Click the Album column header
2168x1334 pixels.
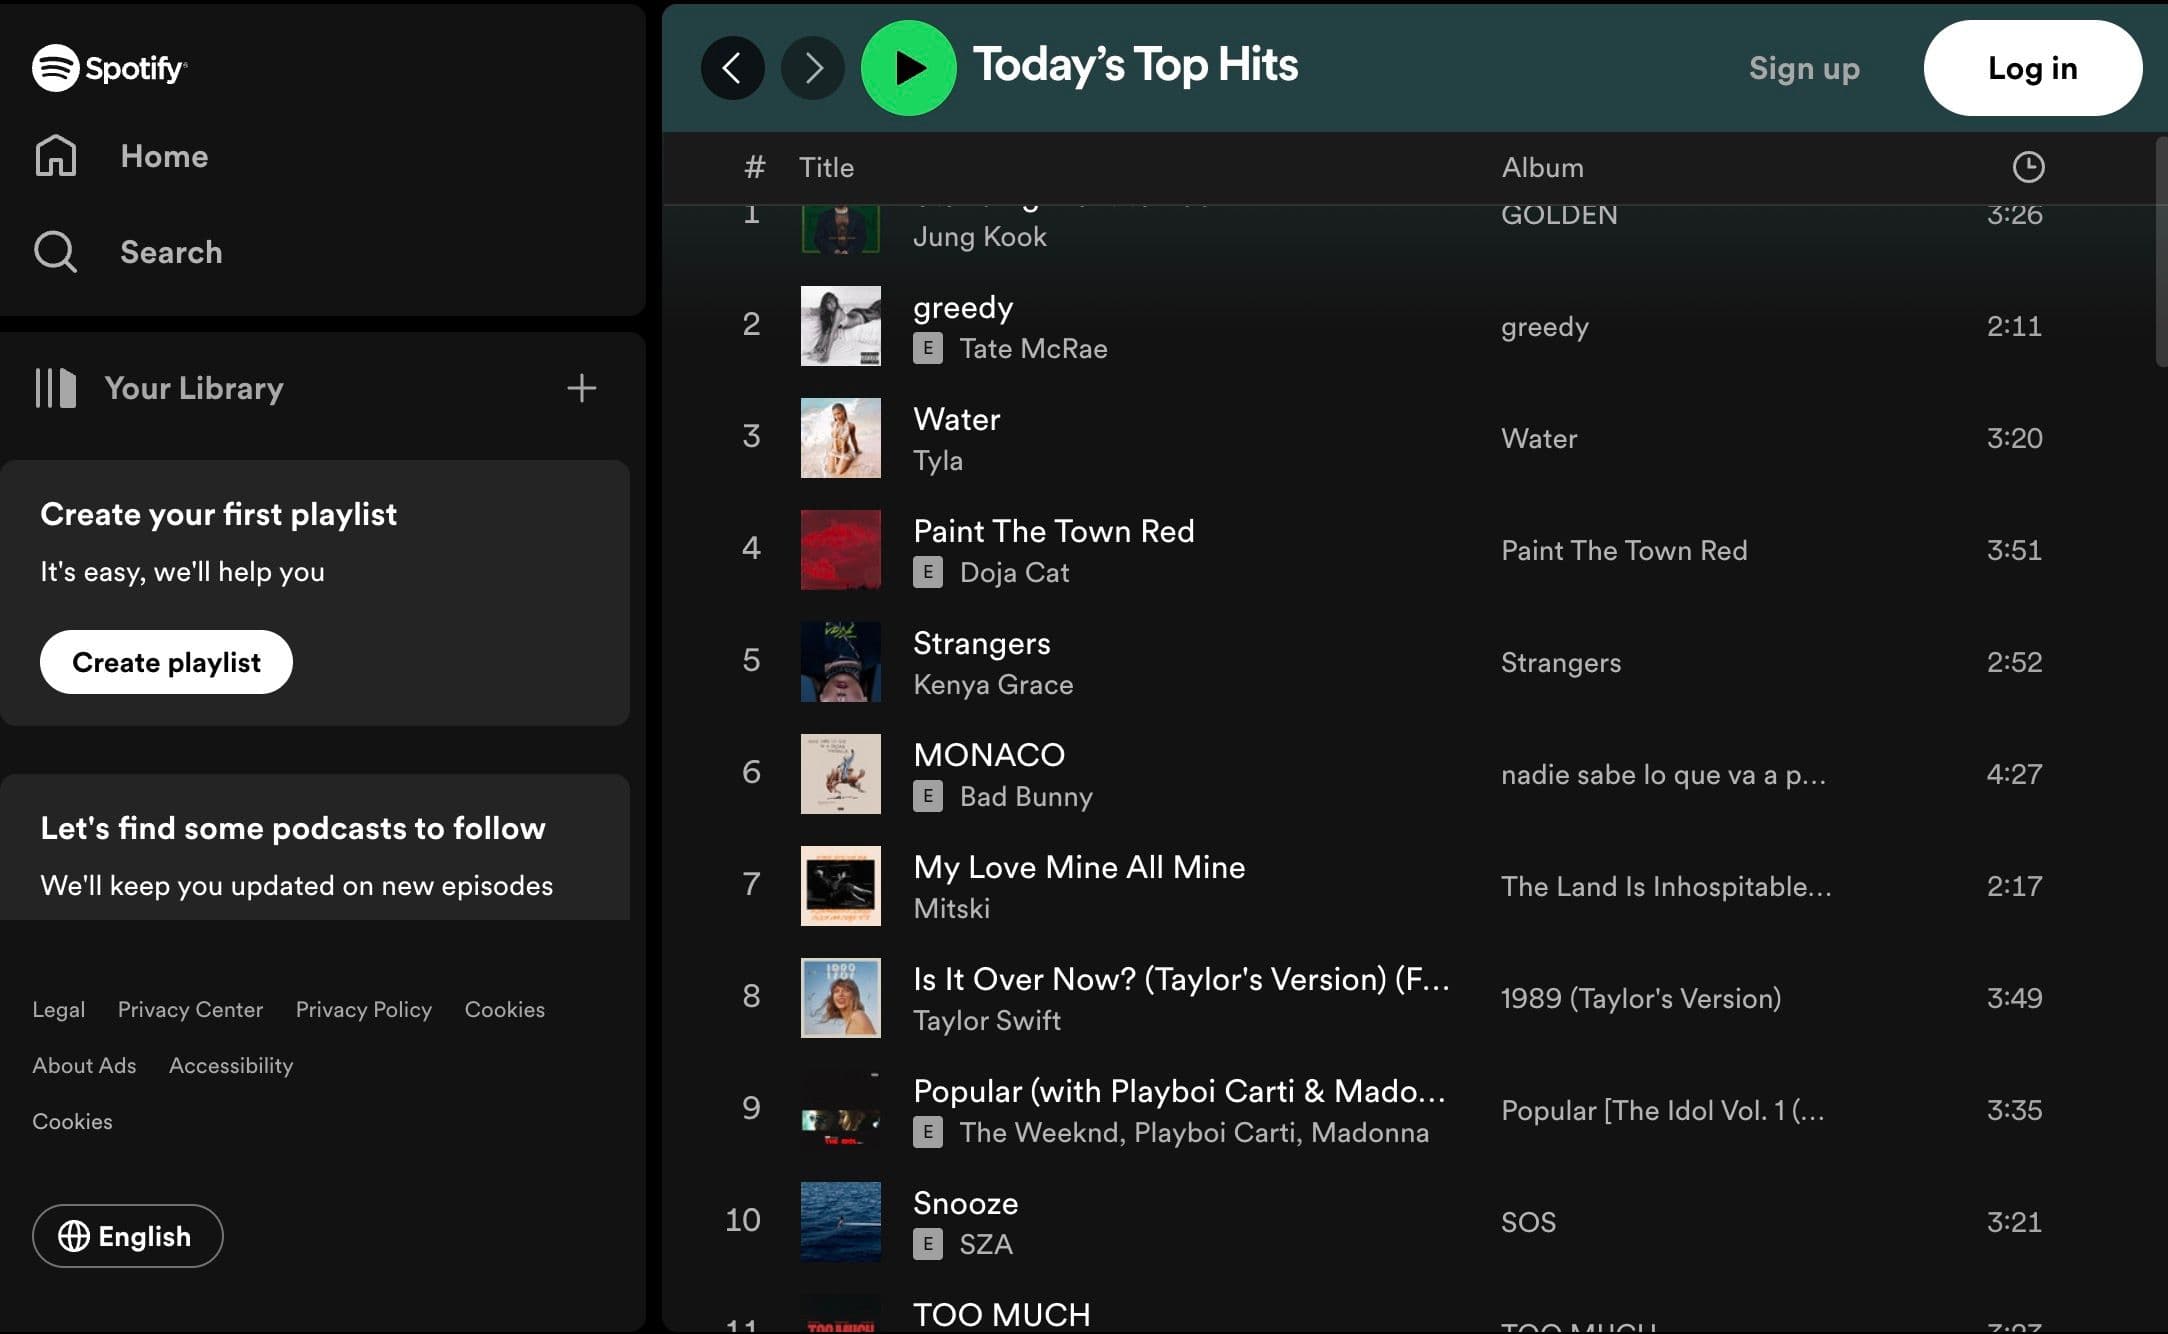click(1542, 167)
